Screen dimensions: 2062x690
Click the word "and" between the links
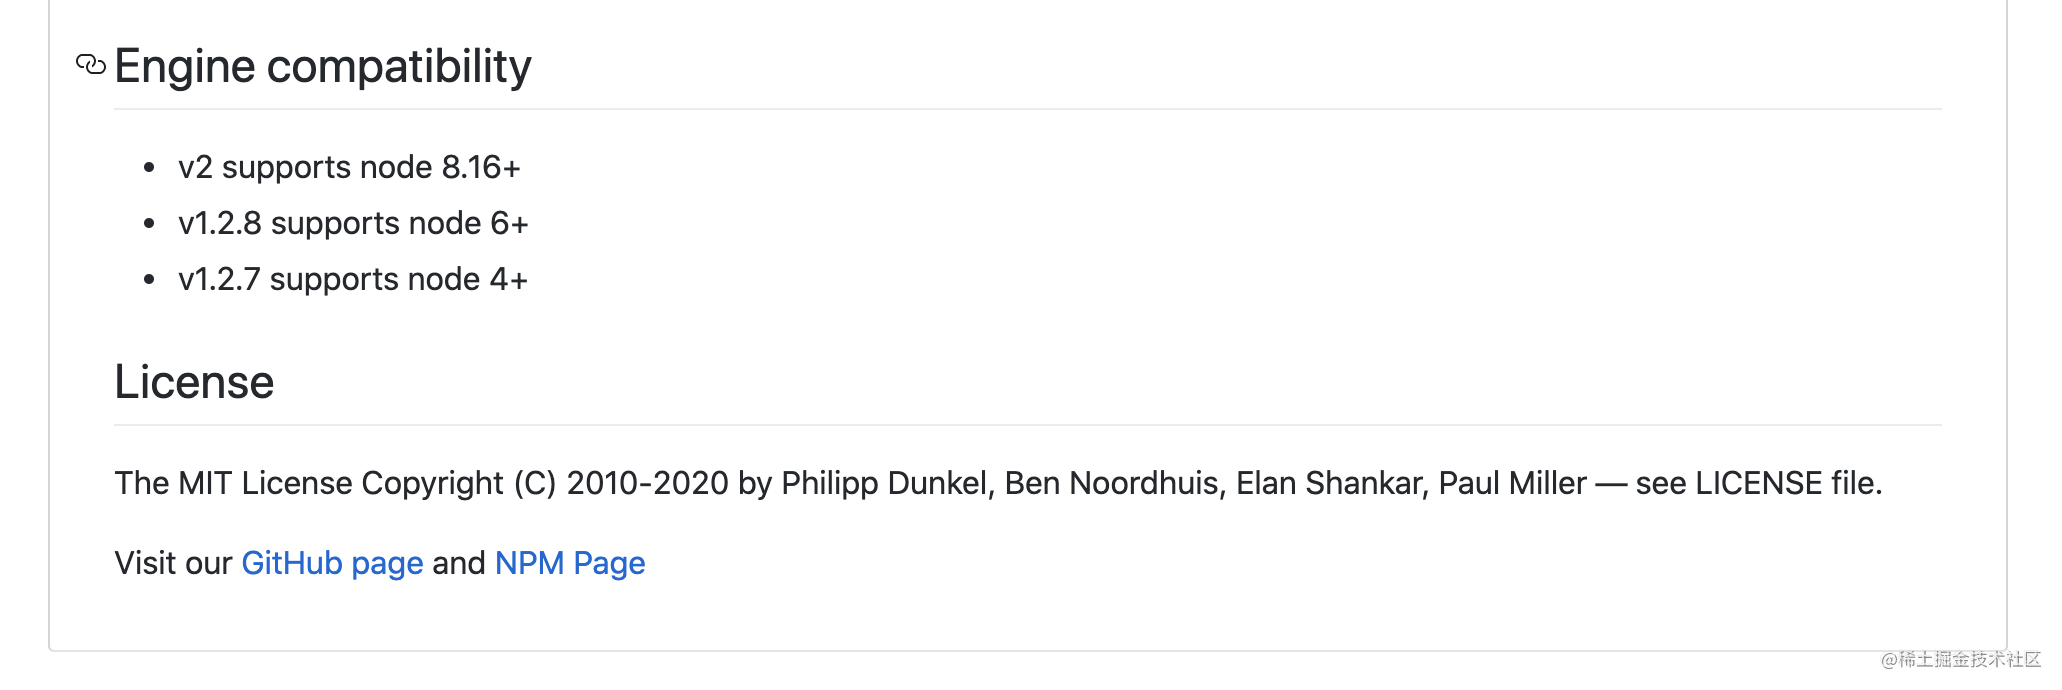pos(459,563)
